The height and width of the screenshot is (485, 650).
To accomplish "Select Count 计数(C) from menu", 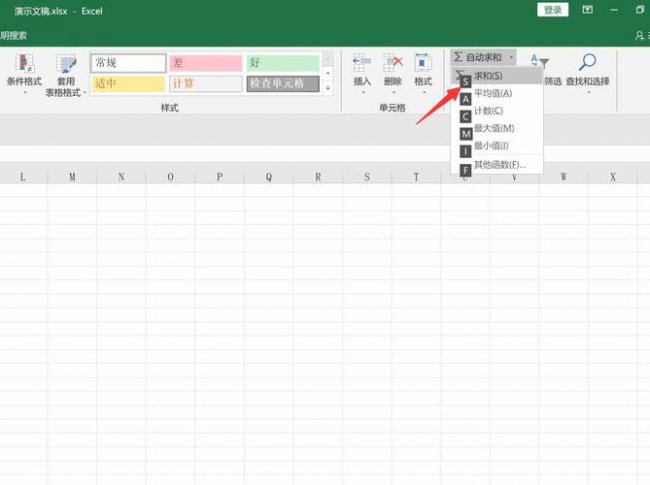I will pyautogui.click(x=497, y=111).
